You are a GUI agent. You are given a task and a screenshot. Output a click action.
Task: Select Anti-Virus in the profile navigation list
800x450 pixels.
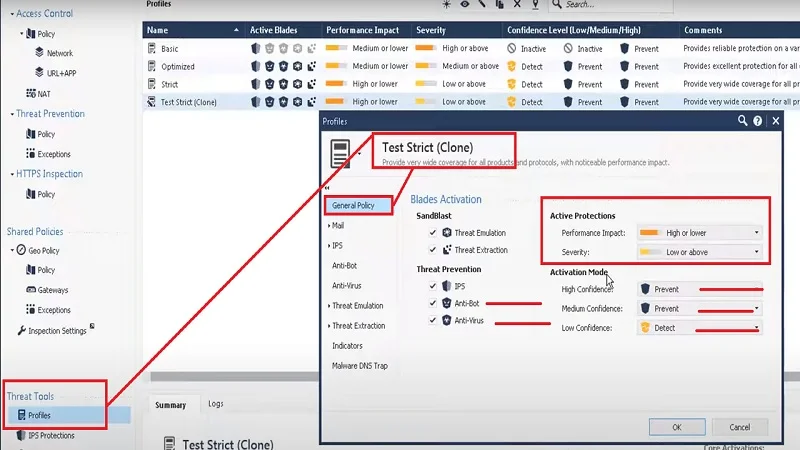pos(346,286)
